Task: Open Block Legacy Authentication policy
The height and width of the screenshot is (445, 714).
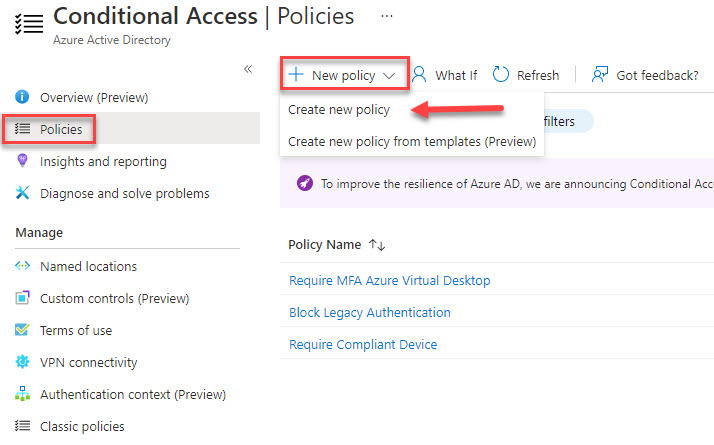Action: (x=370, y=312)
